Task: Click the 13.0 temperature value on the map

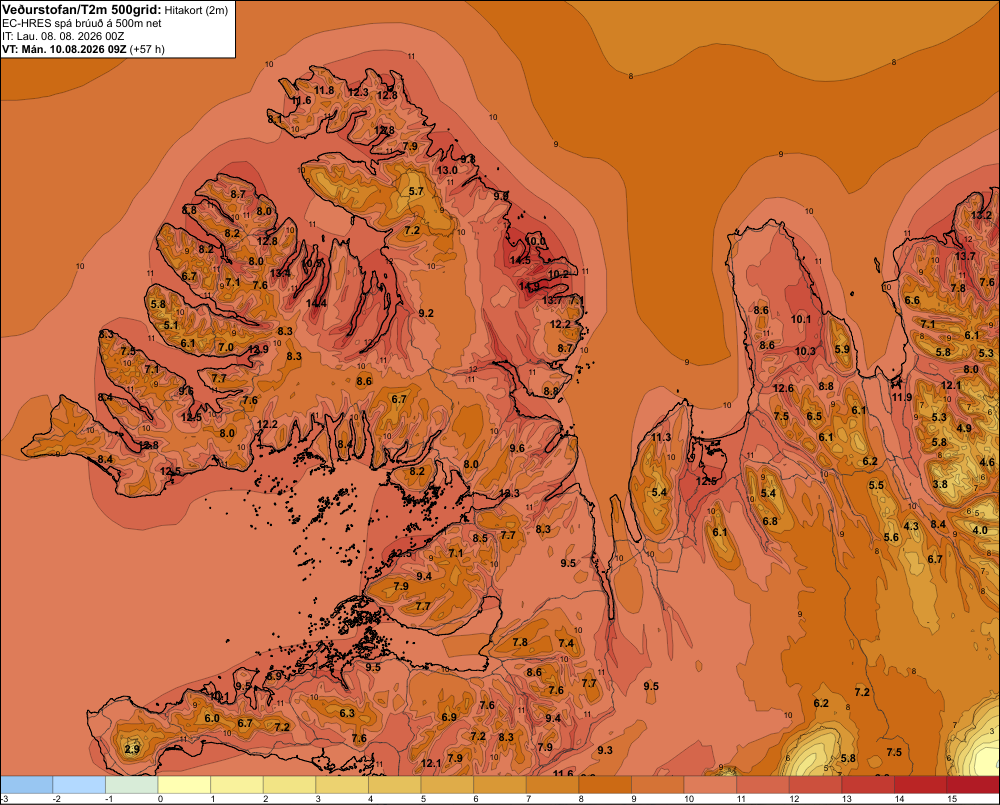Action: tap(447, 170)
